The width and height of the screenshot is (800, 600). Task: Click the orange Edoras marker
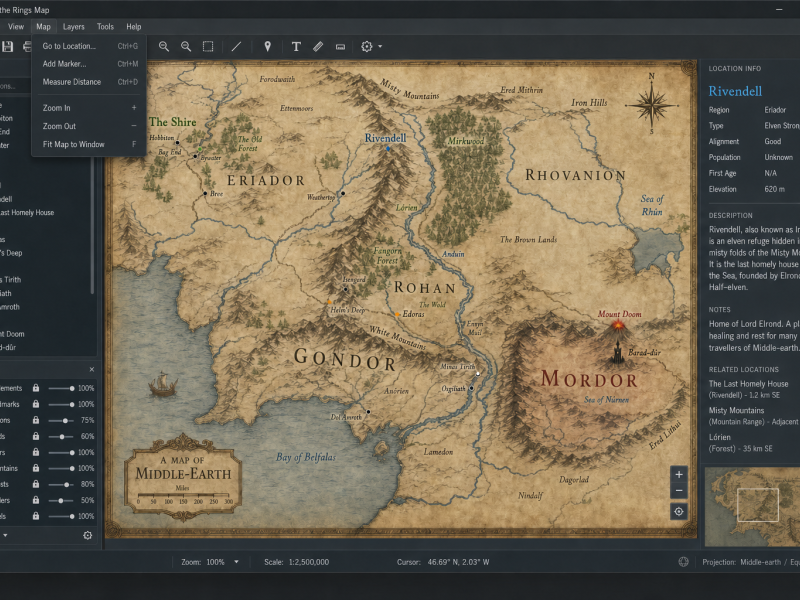(x=397, y=314)
